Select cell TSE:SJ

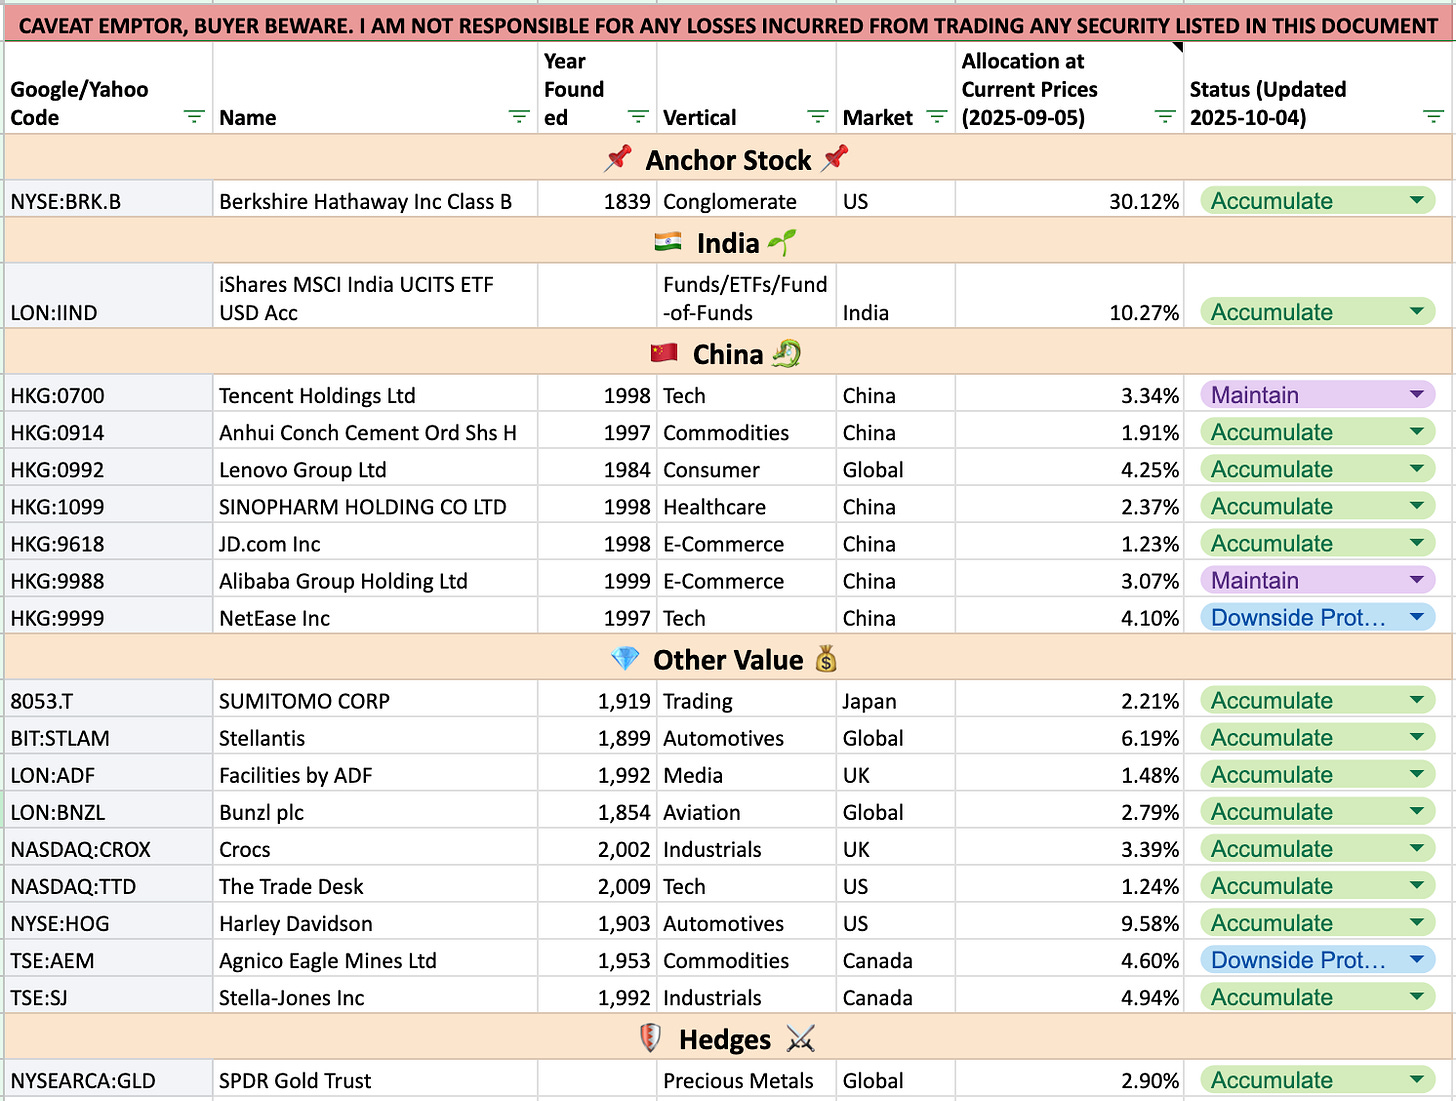108,996
